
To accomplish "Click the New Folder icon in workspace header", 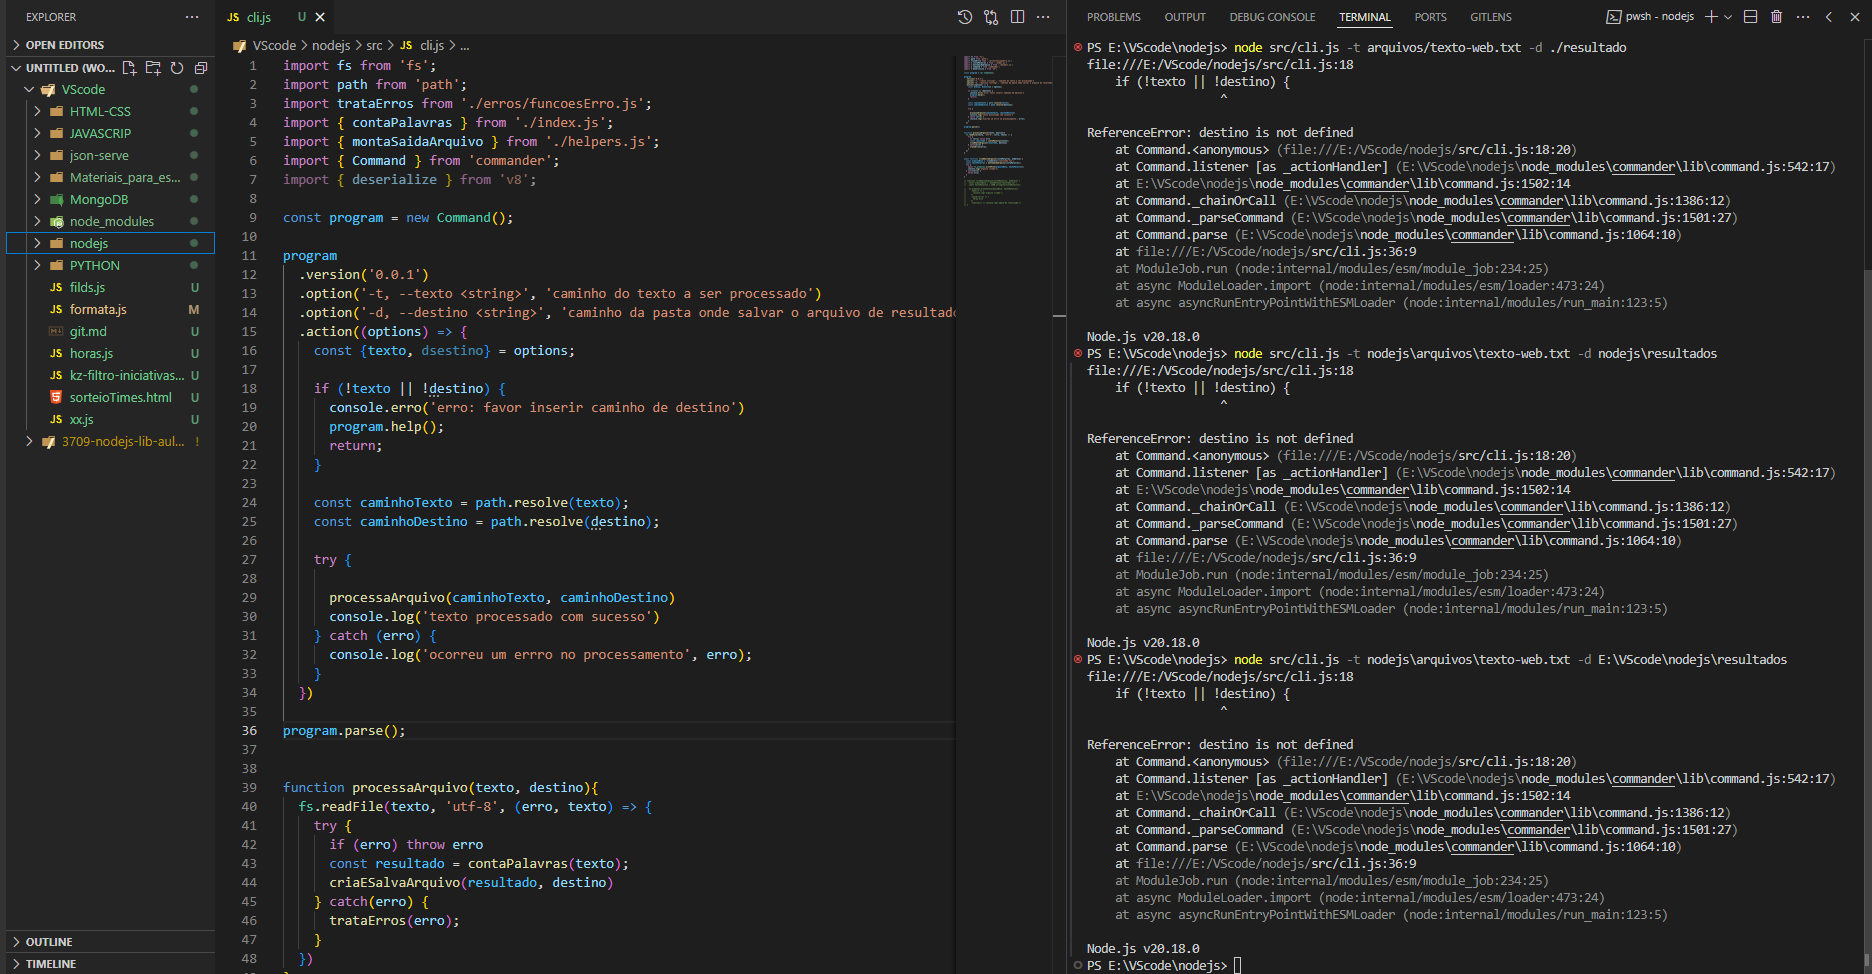I will click(153, 68).
